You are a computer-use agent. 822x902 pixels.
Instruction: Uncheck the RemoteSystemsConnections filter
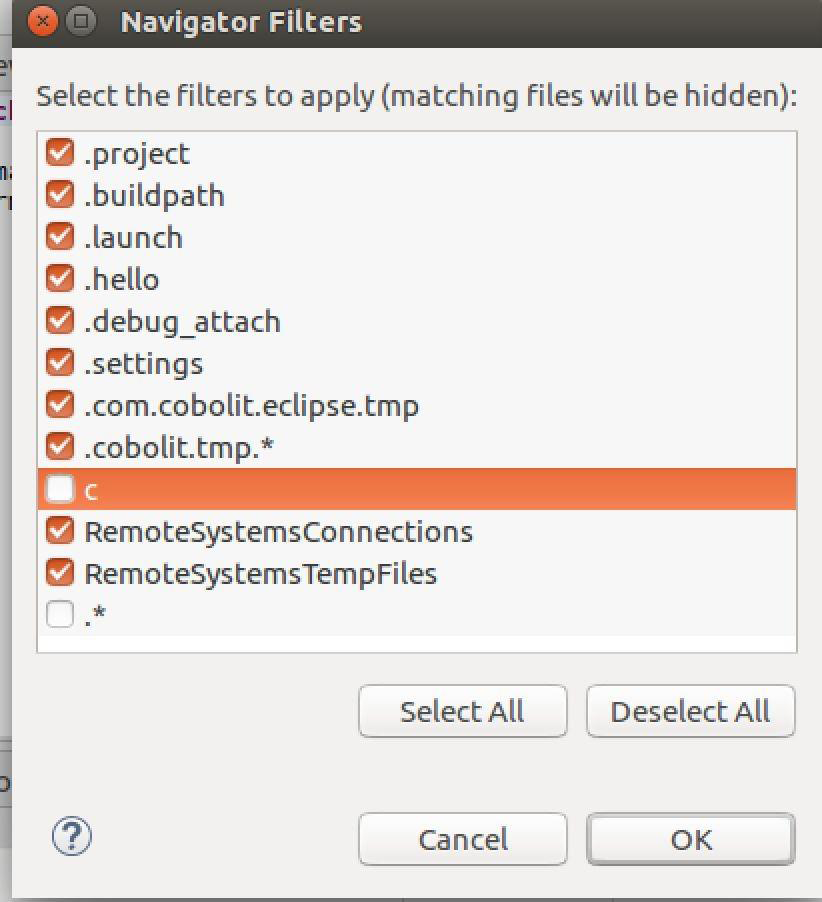click(58, 531)
